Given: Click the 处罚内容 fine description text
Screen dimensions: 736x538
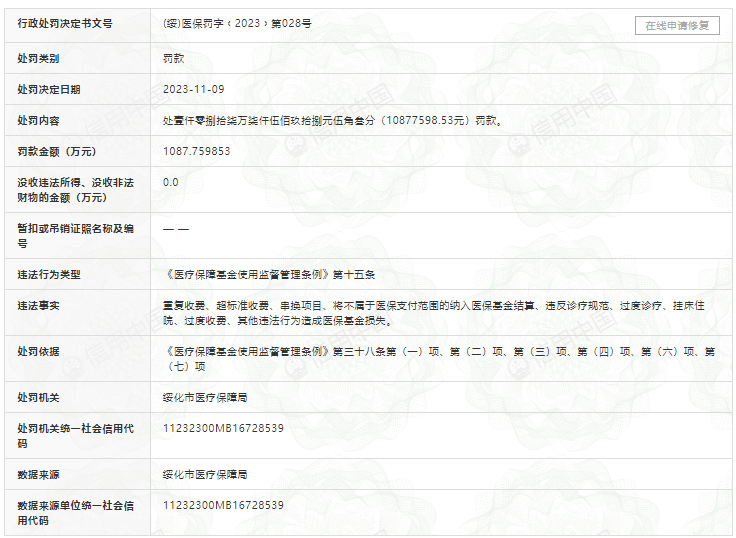Looking at the screenshot, I should [x=332, y=120].
